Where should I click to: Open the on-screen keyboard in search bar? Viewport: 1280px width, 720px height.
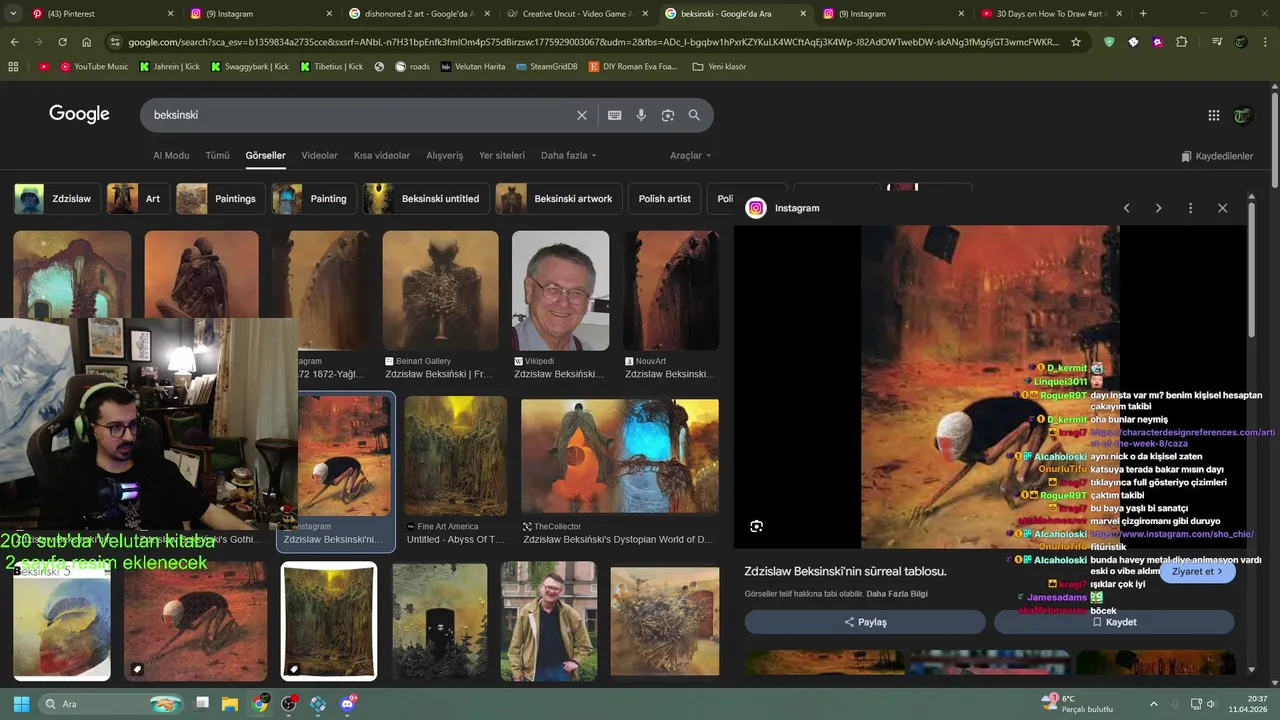coord(615,115)
